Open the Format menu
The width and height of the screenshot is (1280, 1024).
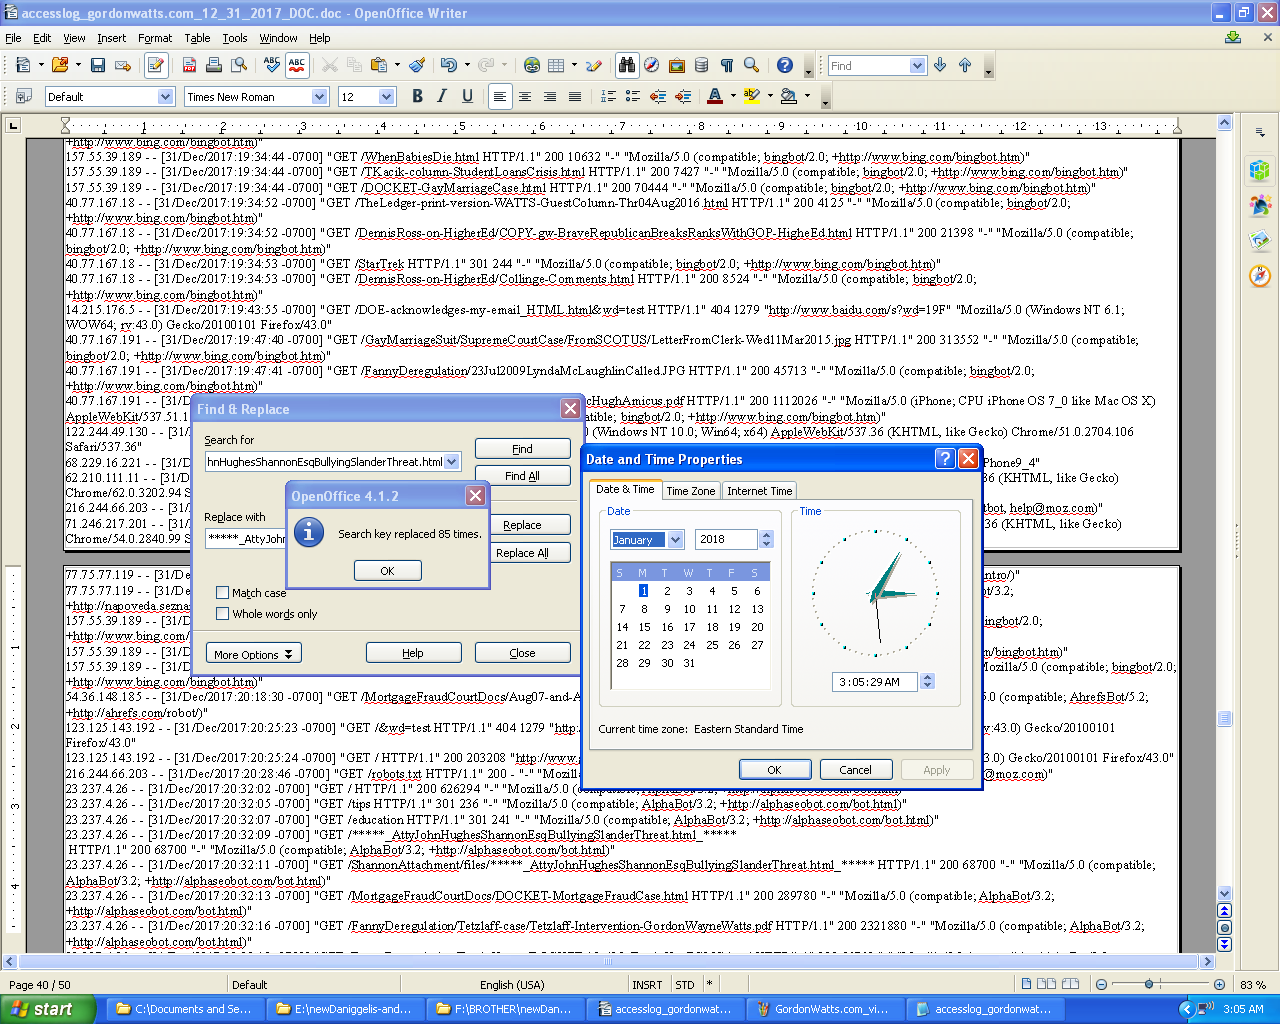click(155, 38)
